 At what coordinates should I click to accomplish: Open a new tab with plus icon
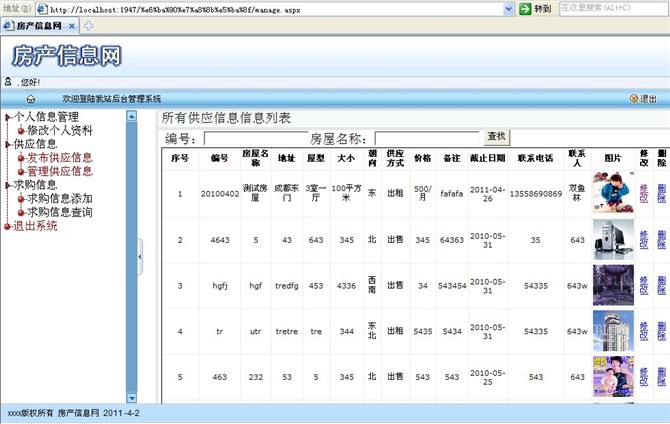tap(88, 26)
